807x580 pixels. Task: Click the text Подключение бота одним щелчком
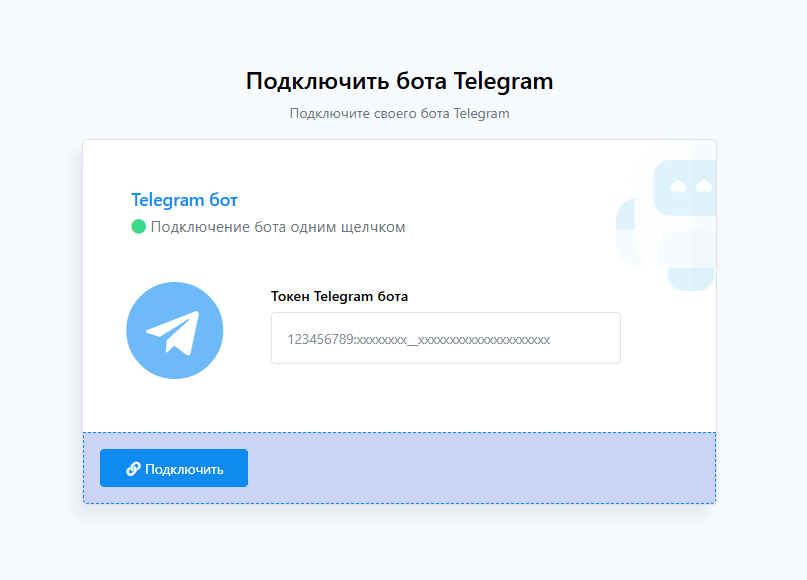(278, 227)
